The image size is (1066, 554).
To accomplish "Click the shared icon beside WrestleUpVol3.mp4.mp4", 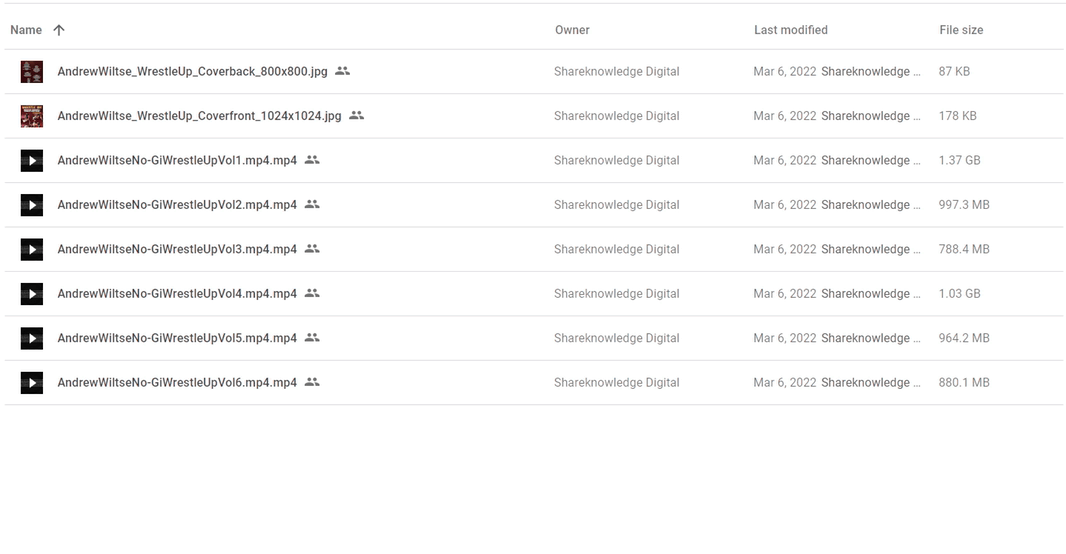I will point(312,249).
